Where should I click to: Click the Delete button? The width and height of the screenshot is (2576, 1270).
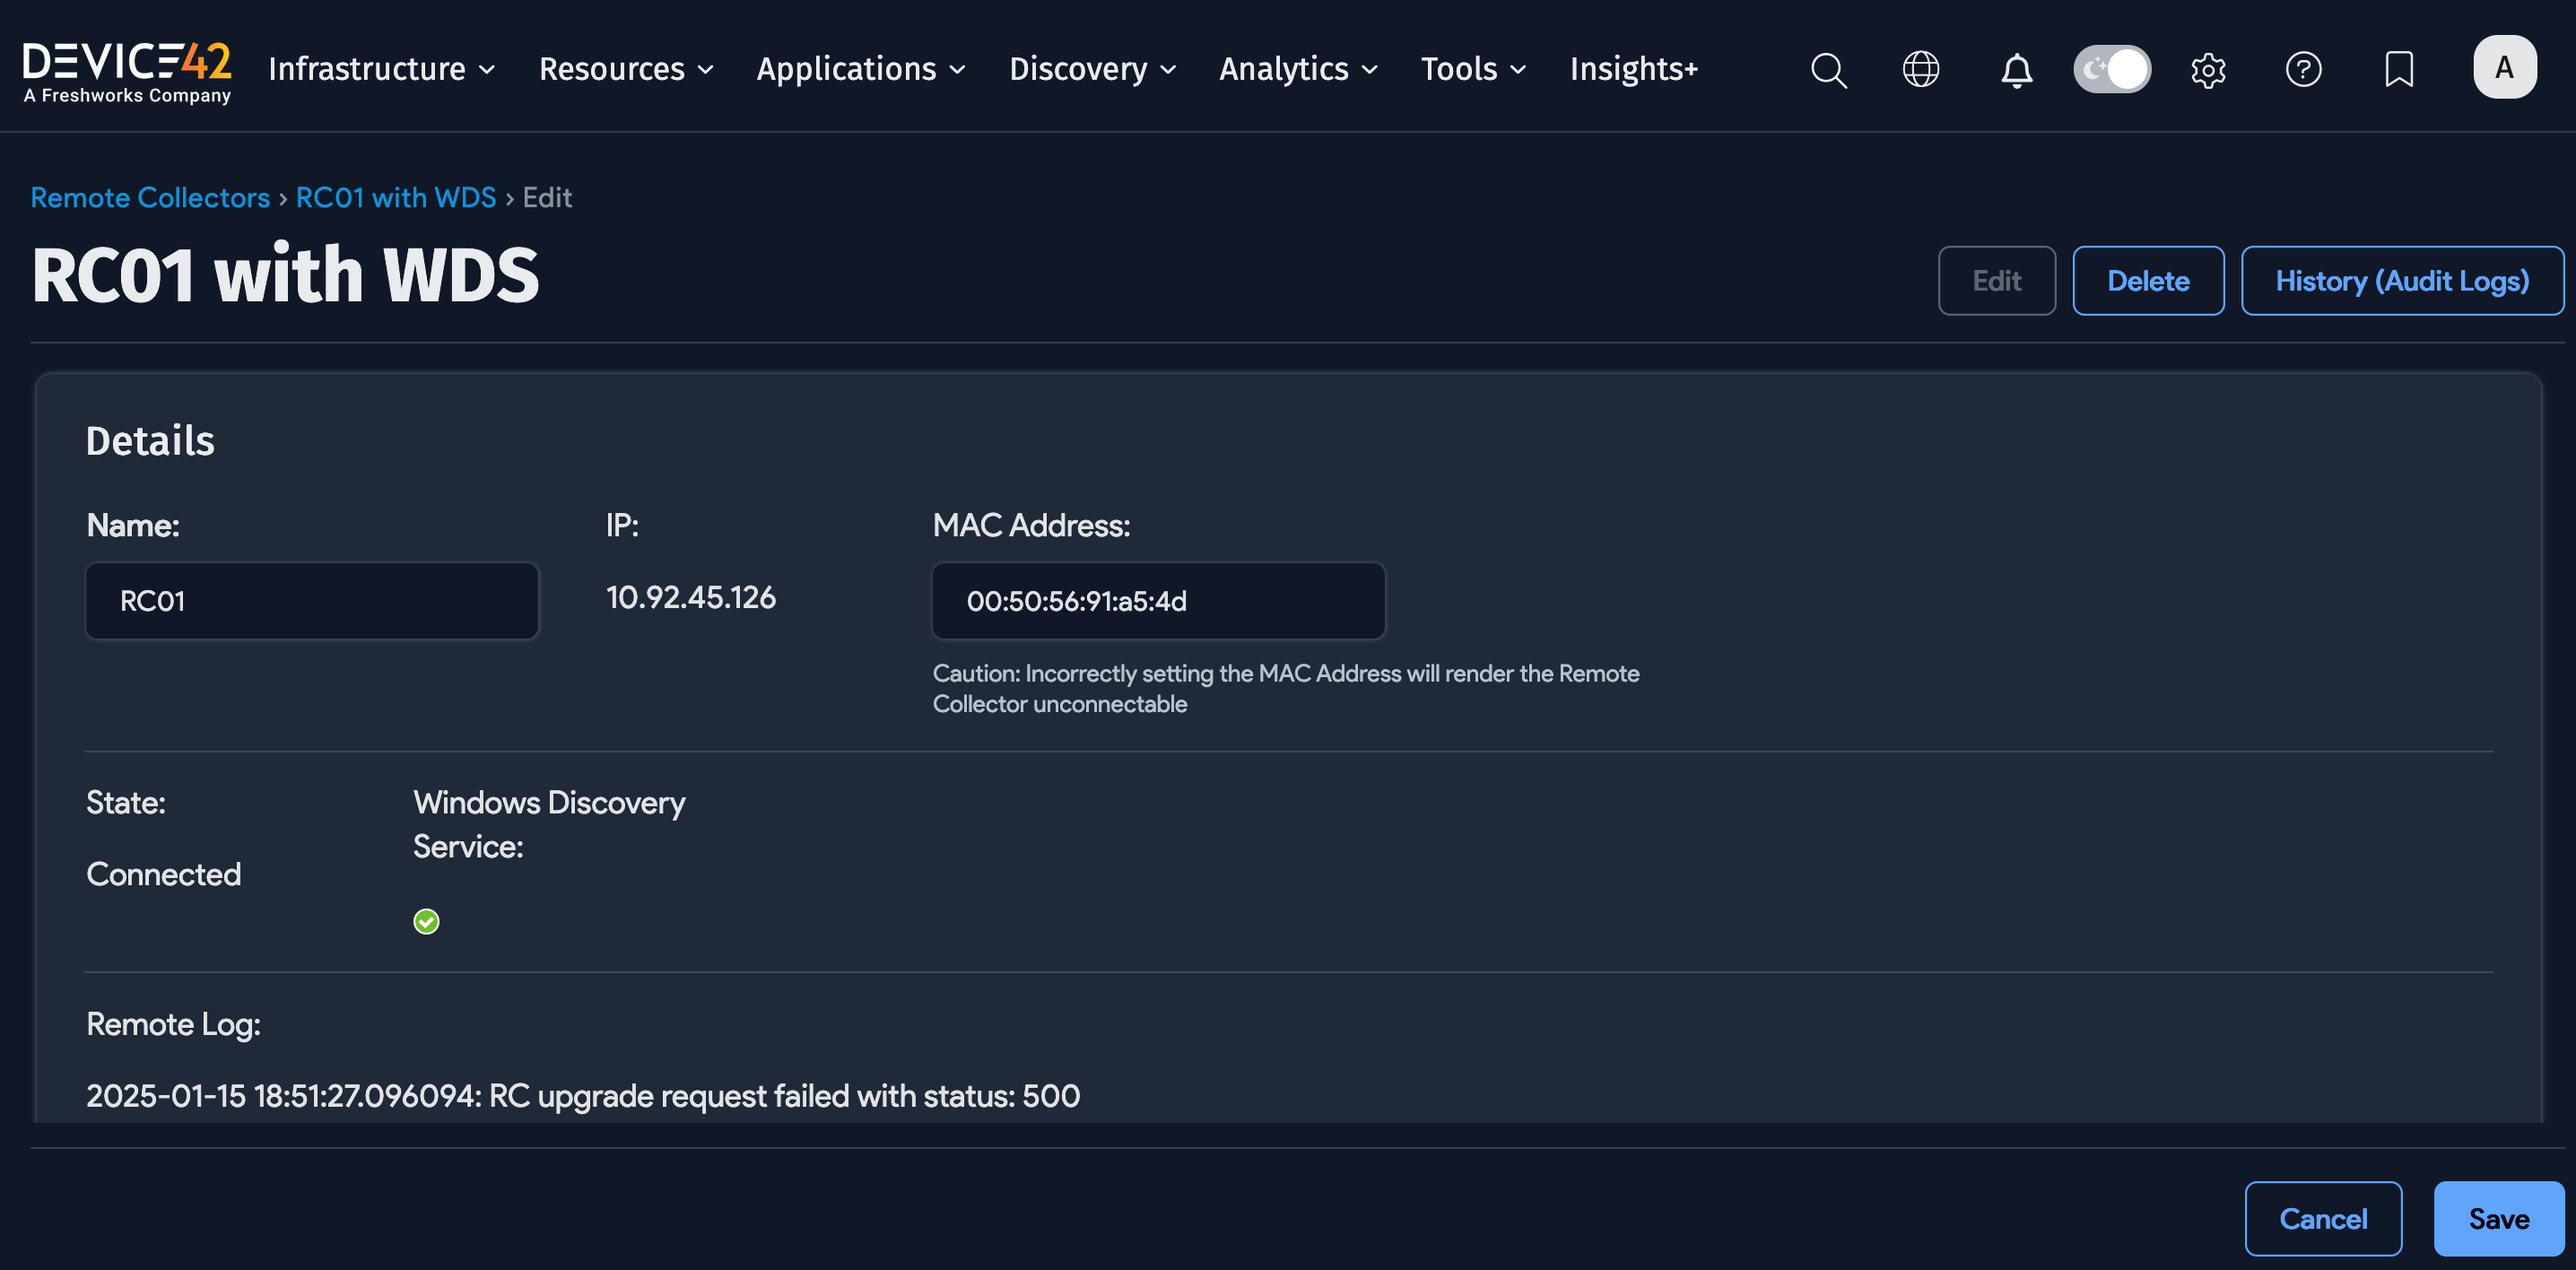point(2148,281)
